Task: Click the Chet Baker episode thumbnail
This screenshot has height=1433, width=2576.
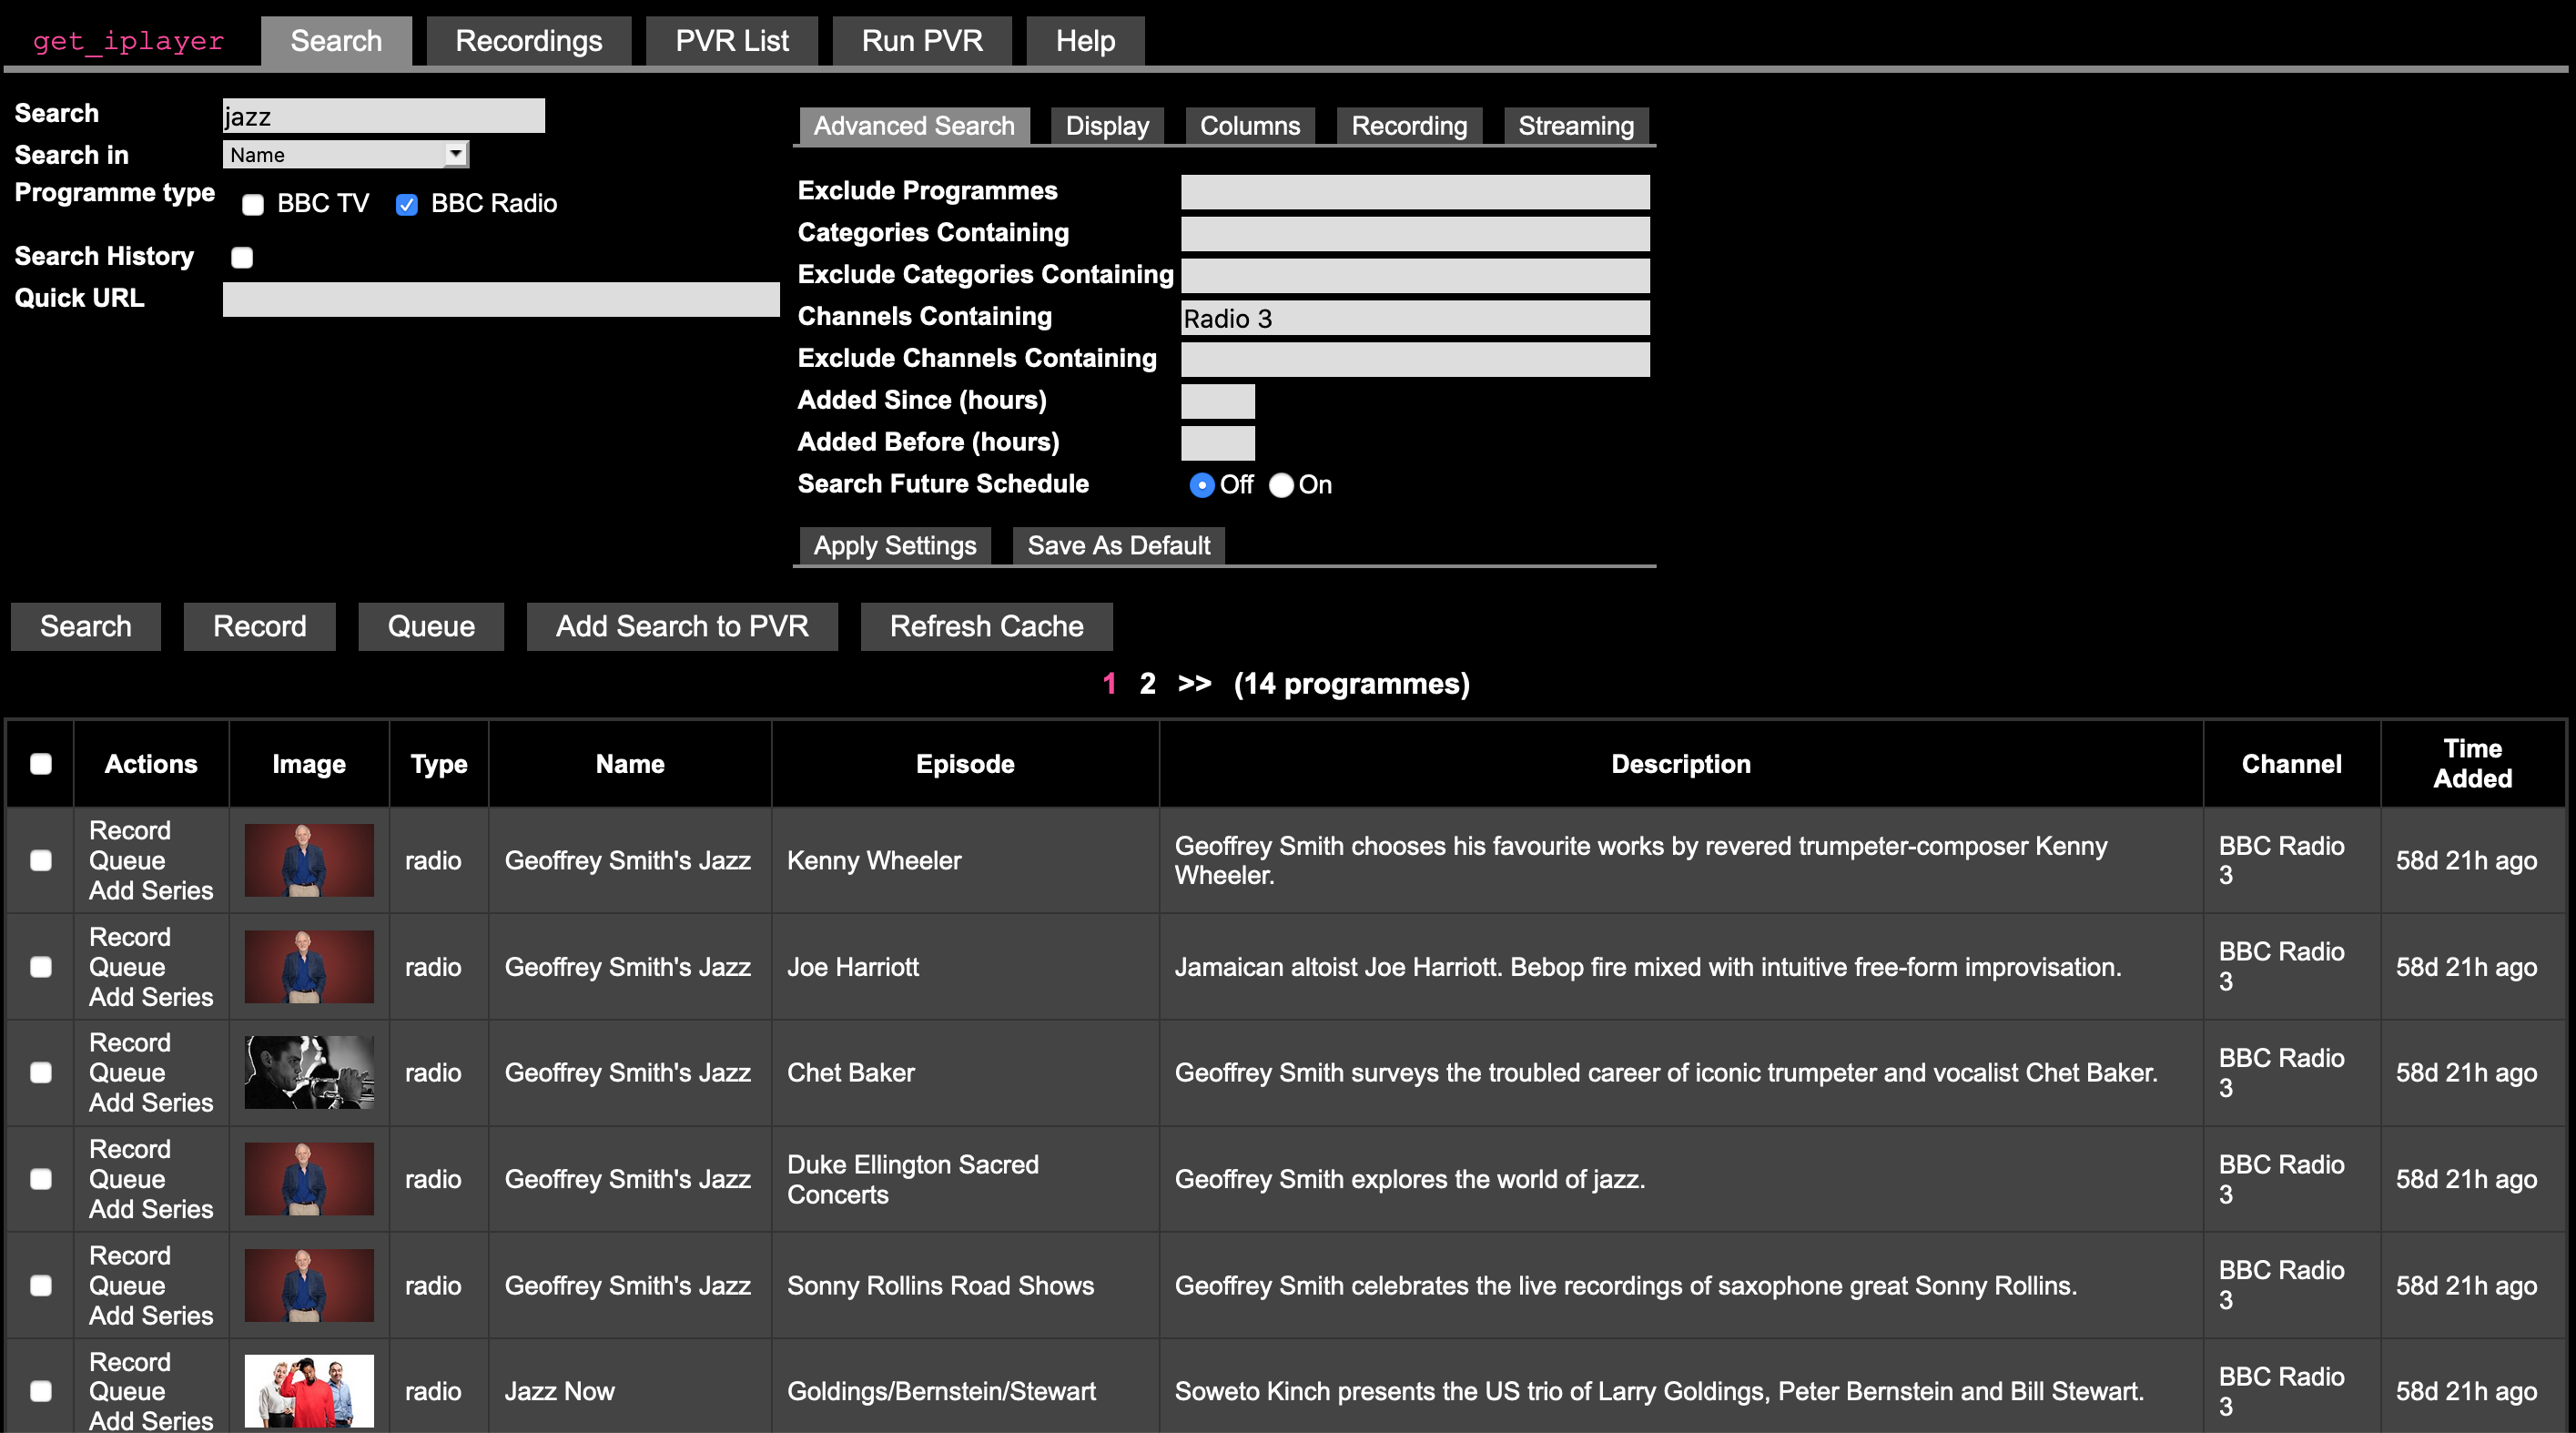Action: click(309, 1072)
